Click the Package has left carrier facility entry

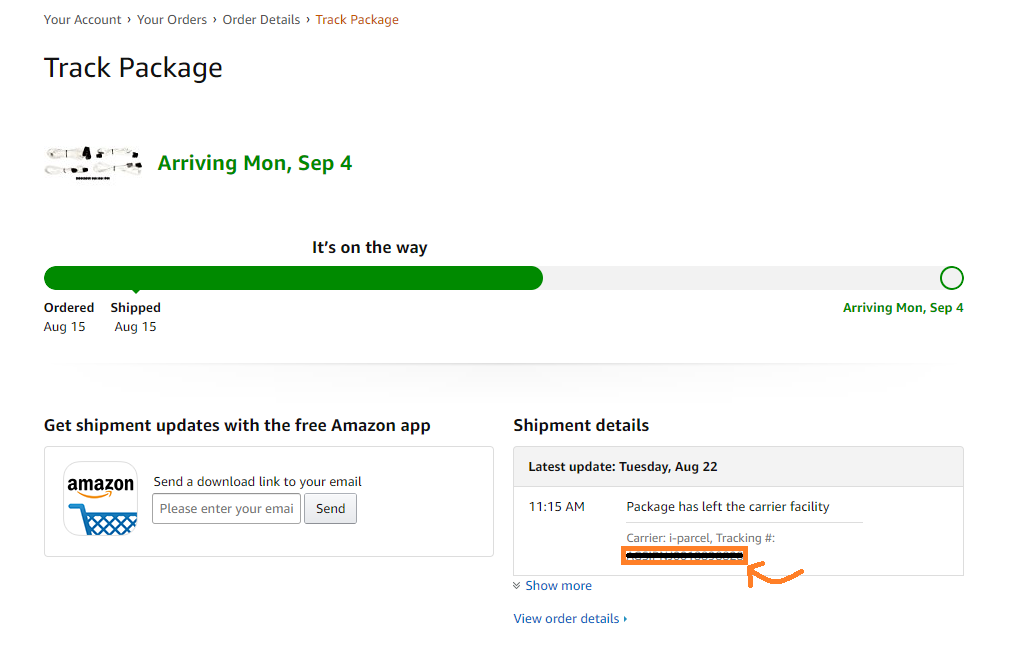point(728,506)
